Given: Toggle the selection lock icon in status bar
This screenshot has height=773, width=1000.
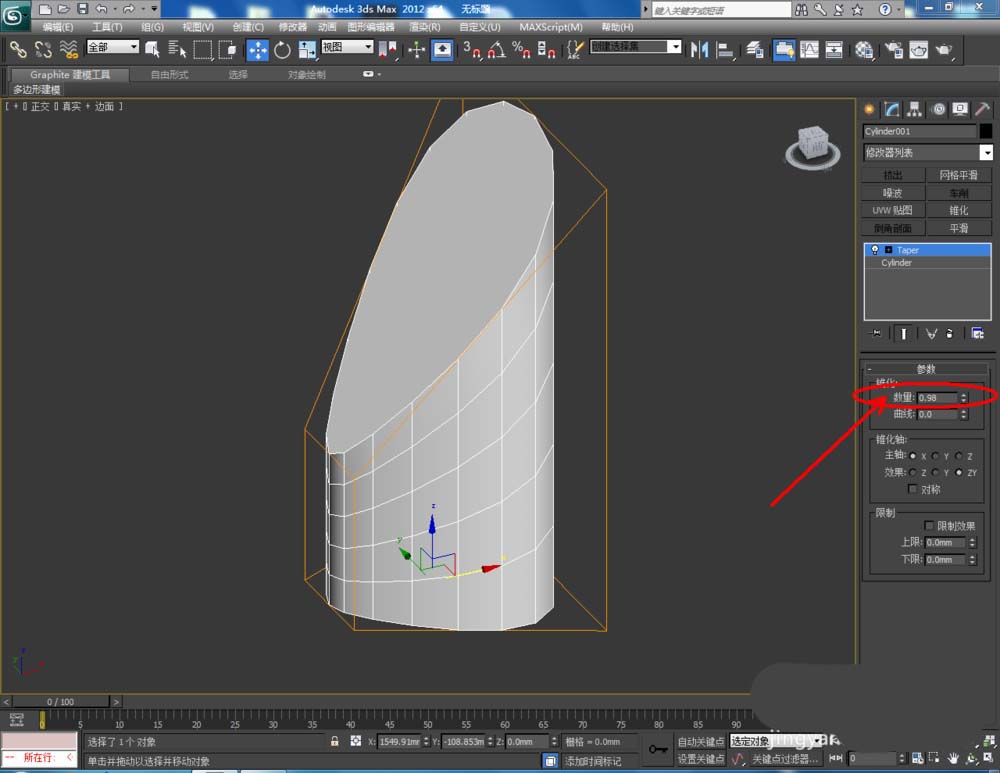Looking at the screenshot, I should pyautogui.click(x=335, y=742).
